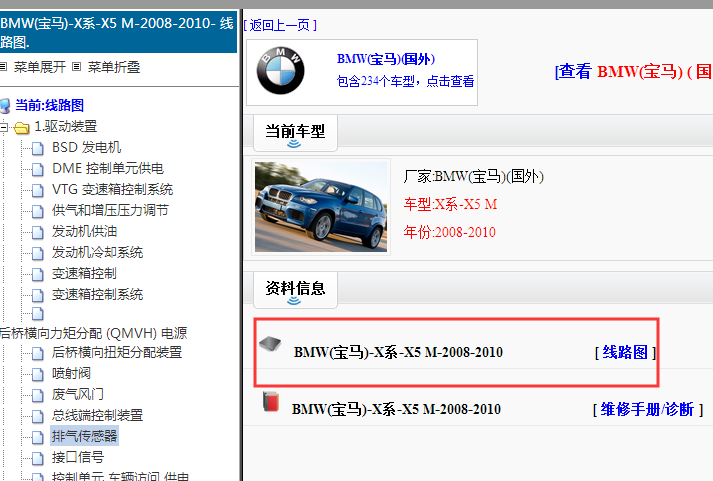Click the page icon beside 接口信号

coord(38,458)
